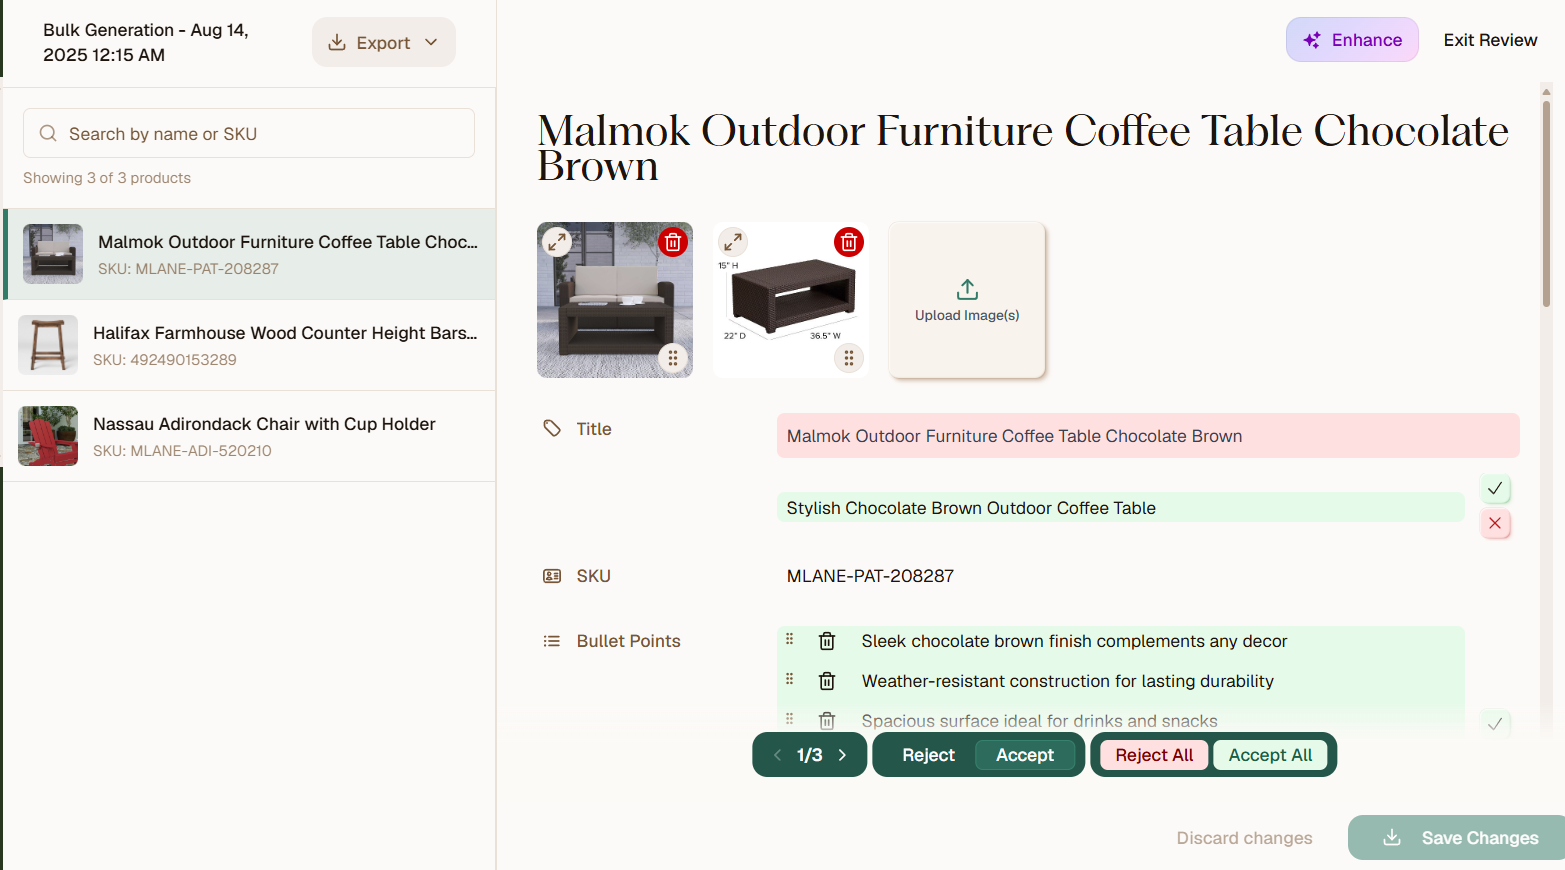Click the 'Weather-resistant construction for lasting durability' text
The width and height of the screenshot is (1565, 870).
point(1067,681)
